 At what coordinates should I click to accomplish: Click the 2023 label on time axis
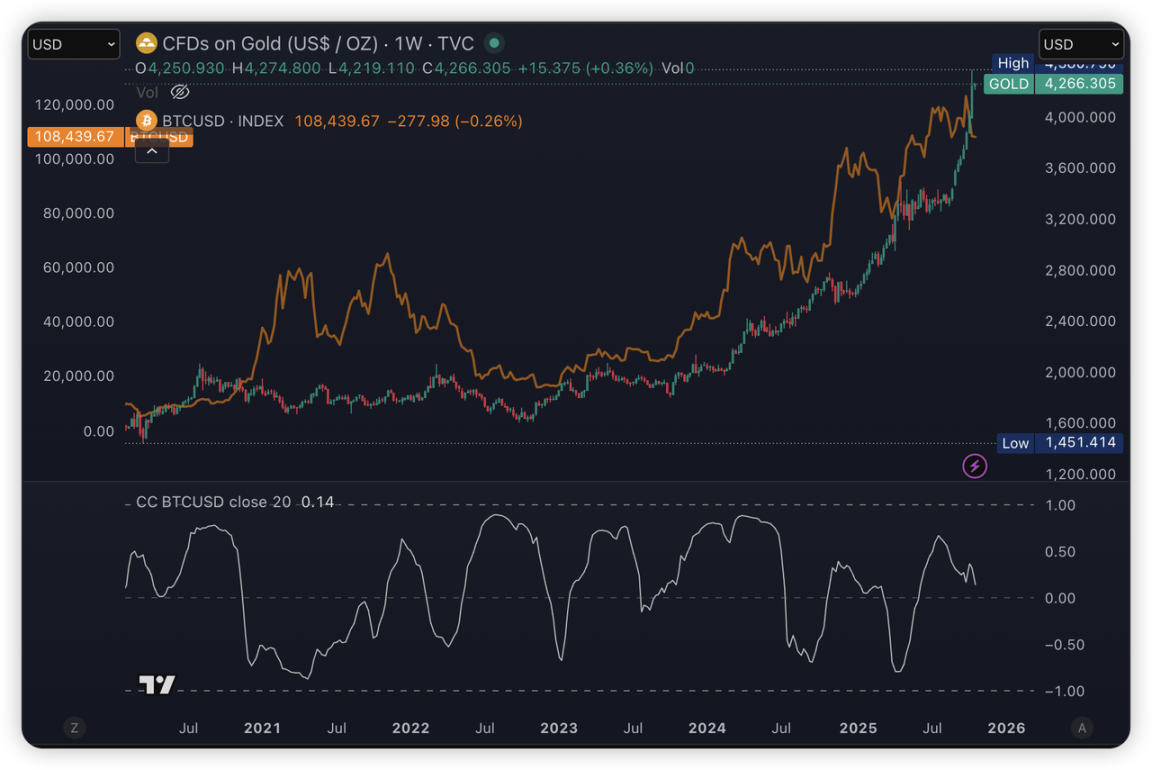(558, 728)
